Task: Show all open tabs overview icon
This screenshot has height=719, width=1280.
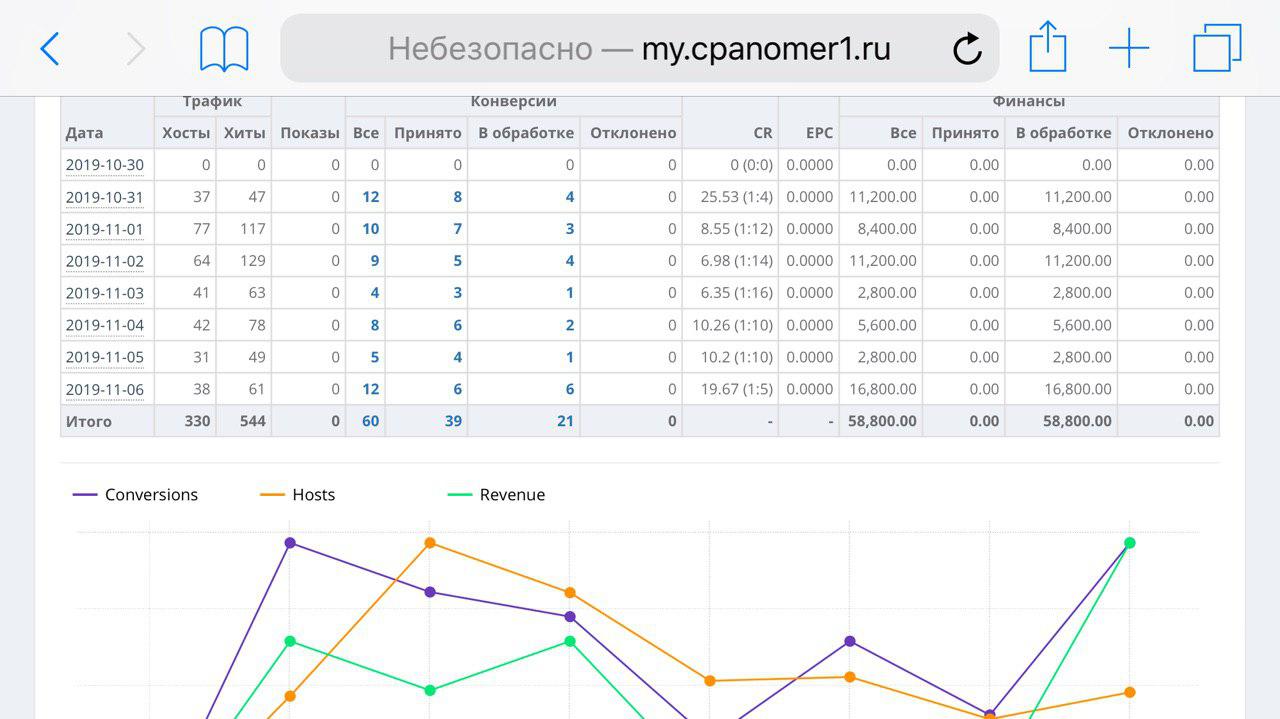Action: 1217,48
